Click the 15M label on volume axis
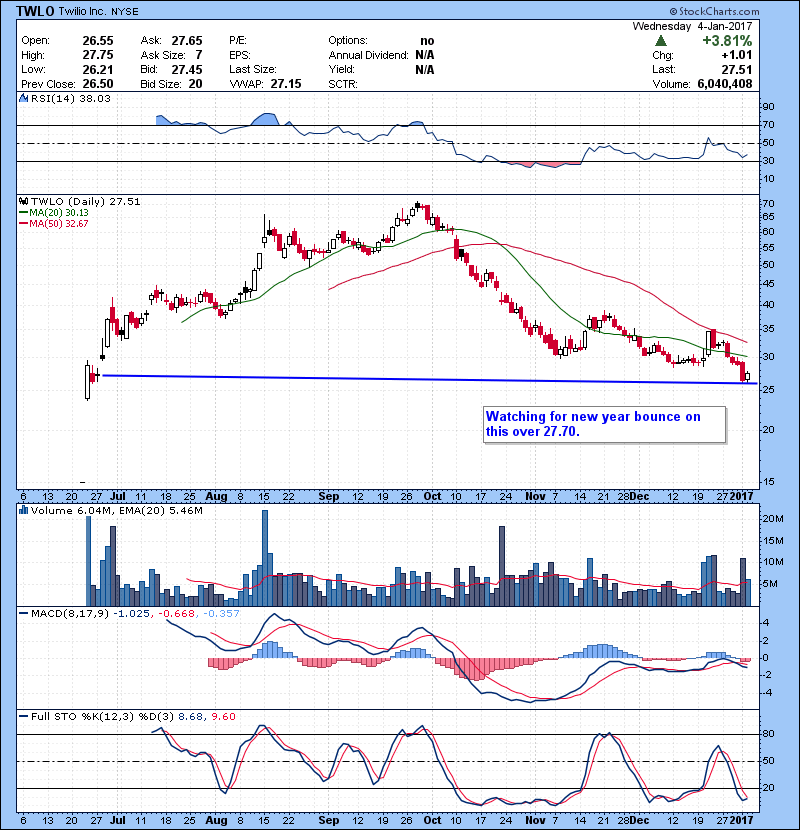The image size is (800, 830). click(x=772, y=541)
